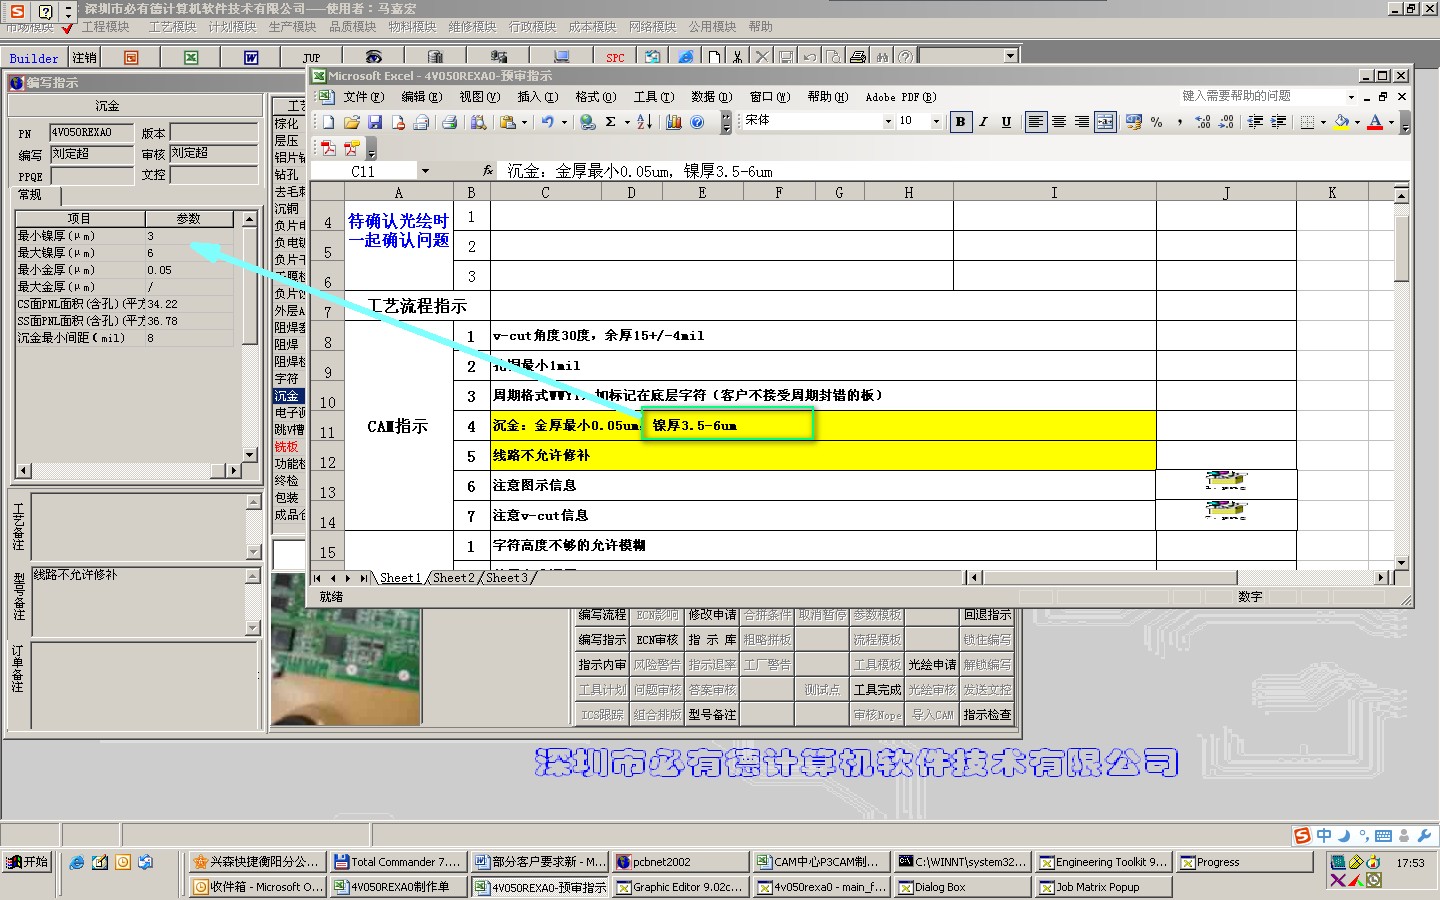Switch to Sheet2 tab
Screen dimensions: 1440x900
[x=454, y=577]
